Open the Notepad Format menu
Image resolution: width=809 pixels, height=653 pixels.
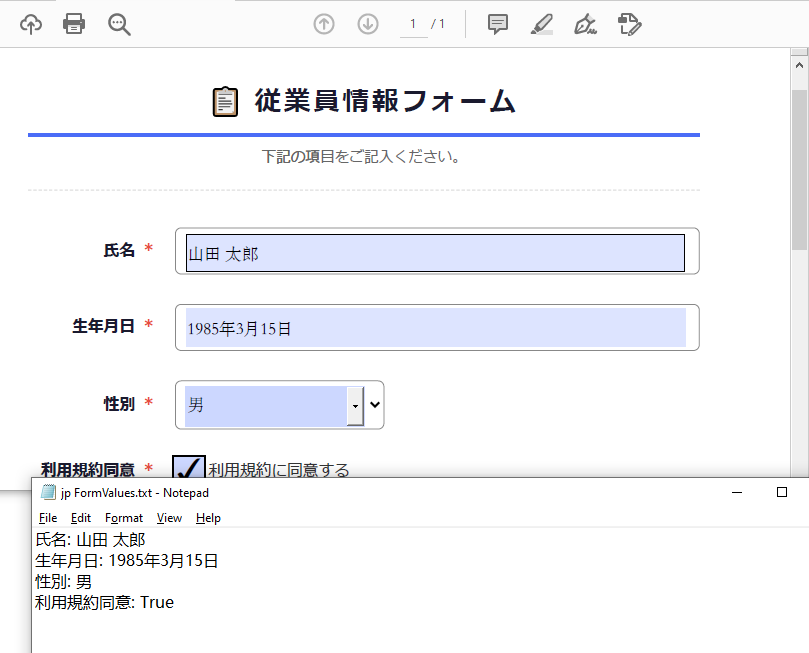click(124, 518)
